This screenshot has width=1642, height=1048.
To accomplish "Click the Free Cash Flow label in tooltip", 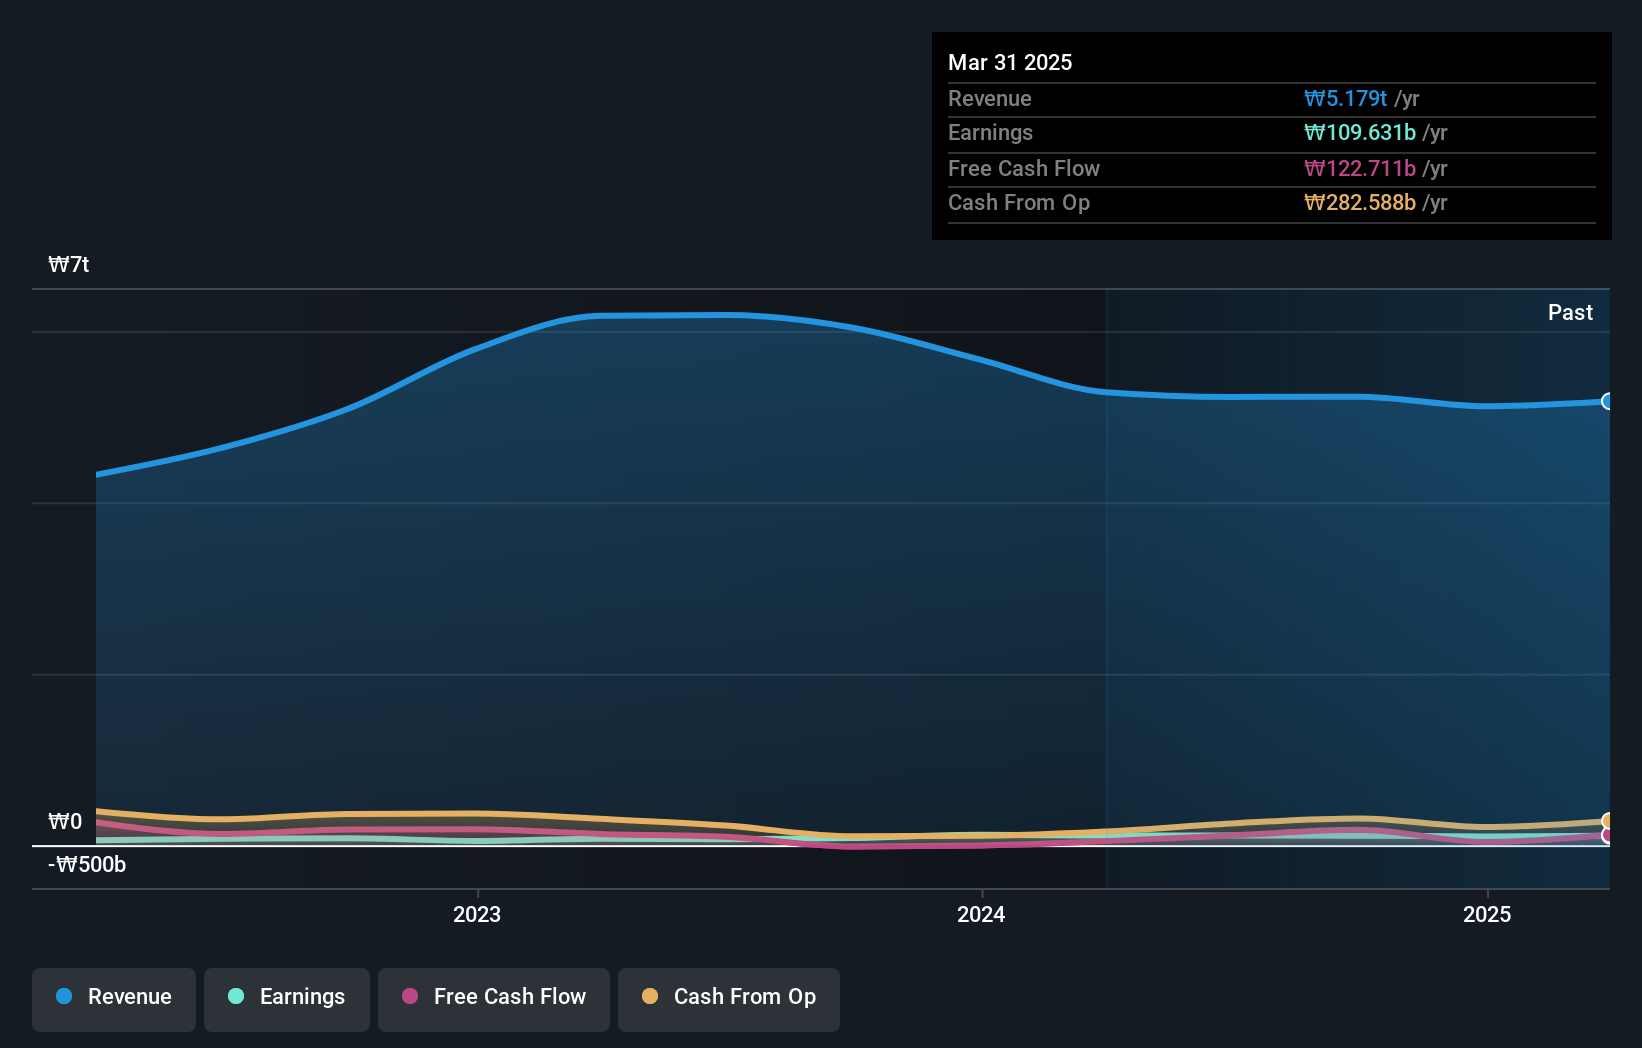I will 1024,168.
